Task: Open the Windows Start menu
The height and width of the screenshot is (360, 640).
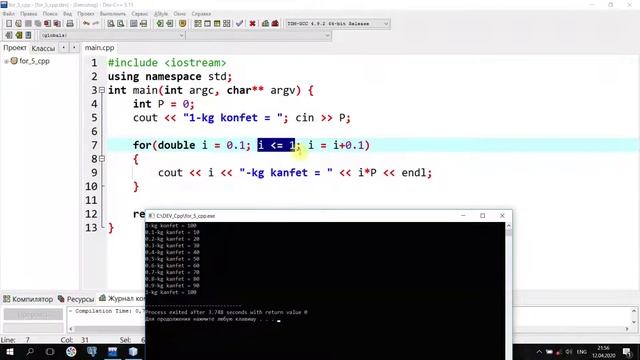Action: [9, 351]
